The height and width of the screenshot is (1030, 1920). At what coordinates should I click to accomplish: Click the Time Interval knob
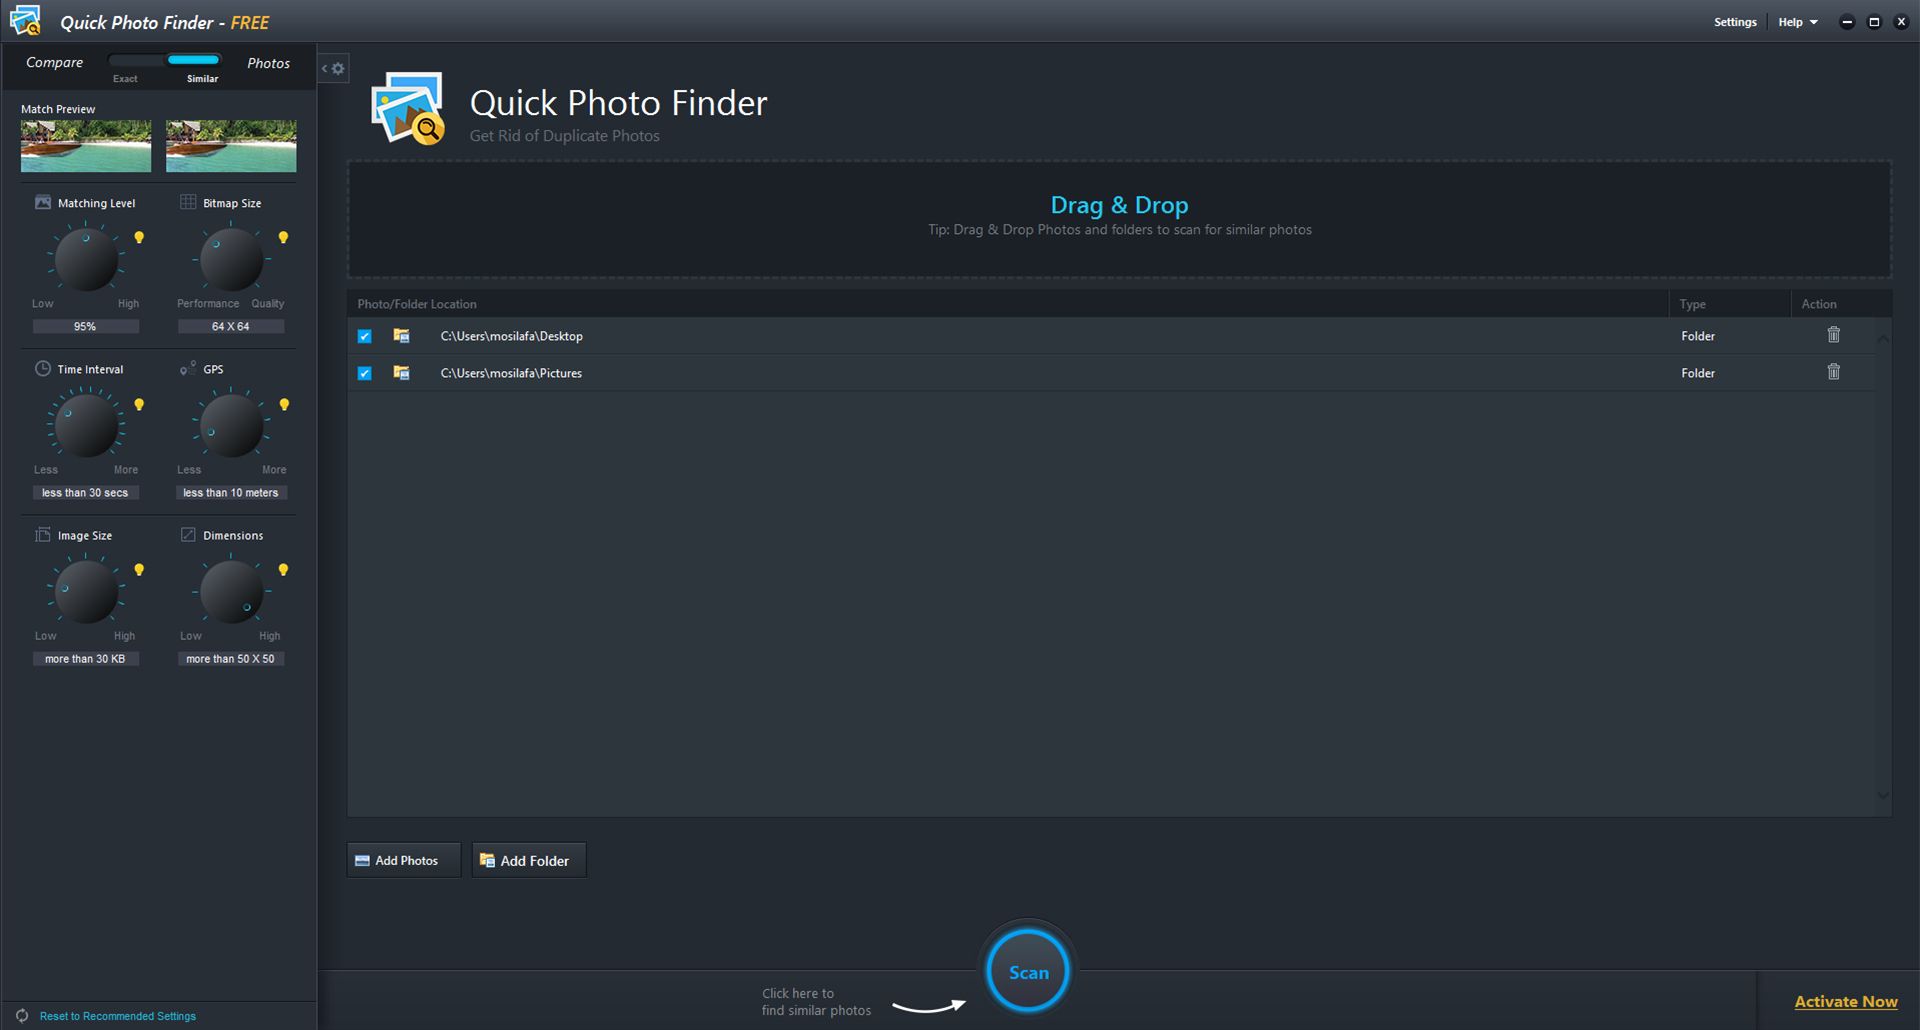point(86,426)
